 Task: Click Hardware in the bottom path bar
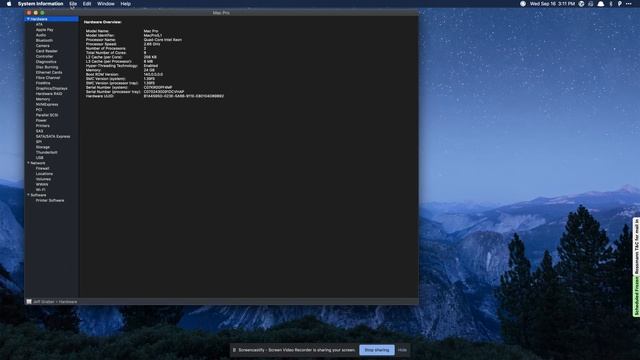[68, 302]
